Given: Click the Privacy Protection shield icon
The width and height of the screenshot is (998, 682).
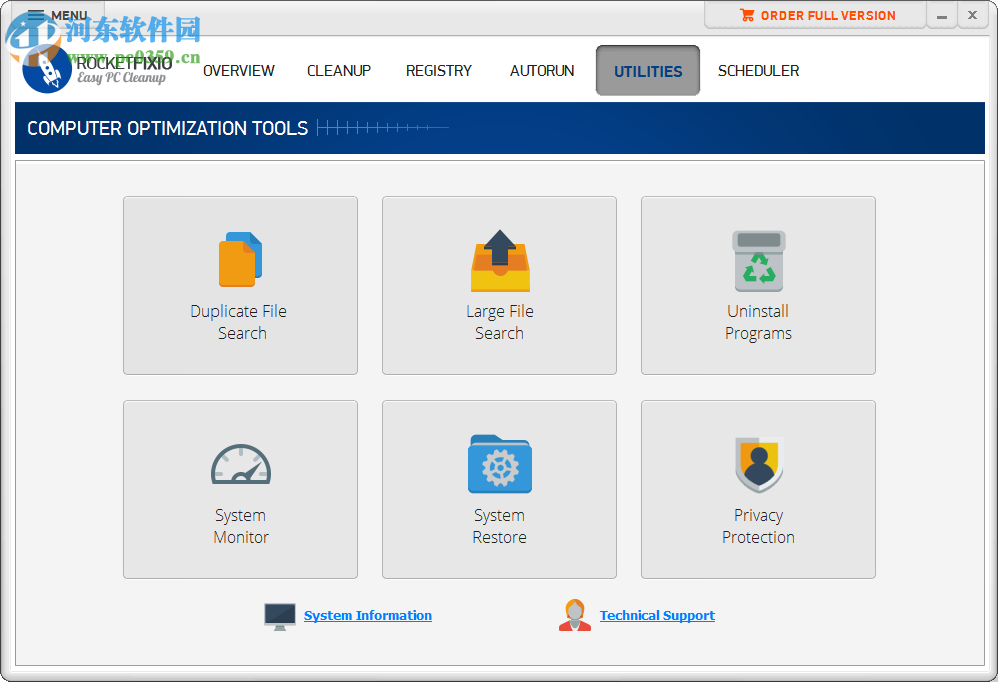Looking at the screenshot, I should 759,464.
